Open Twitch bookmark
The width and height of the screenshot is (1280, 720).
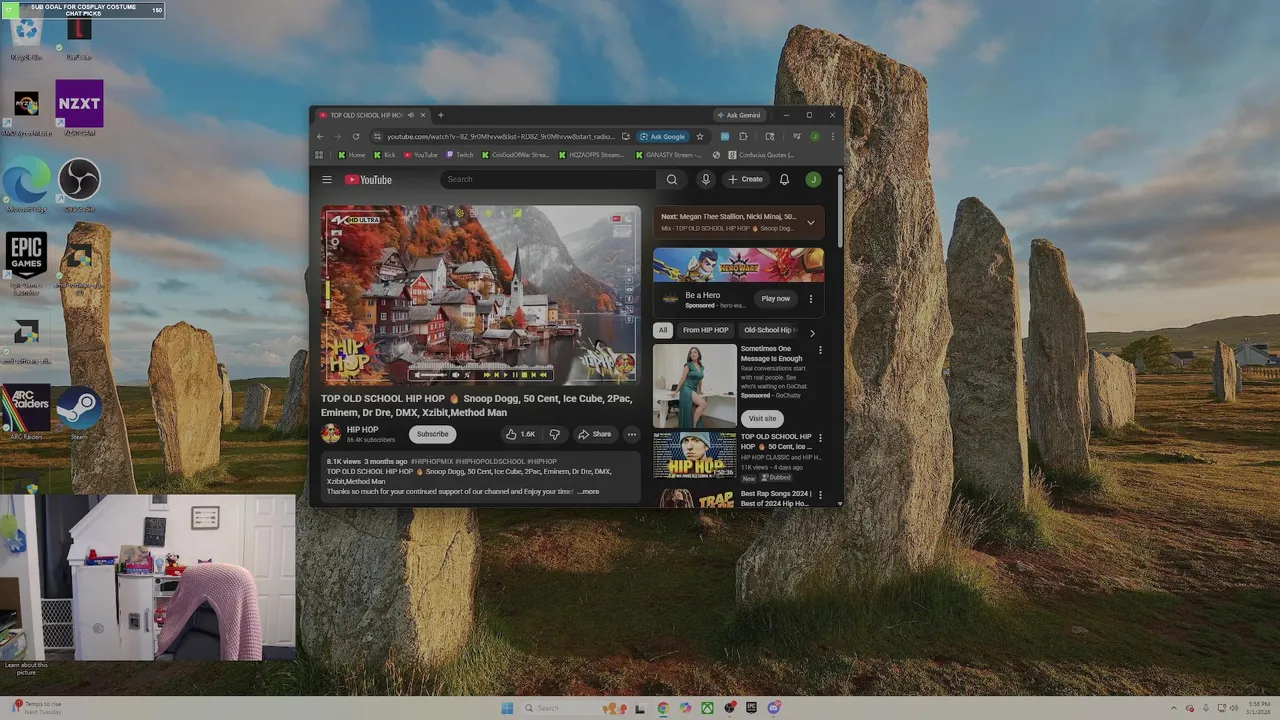point(460,155)
